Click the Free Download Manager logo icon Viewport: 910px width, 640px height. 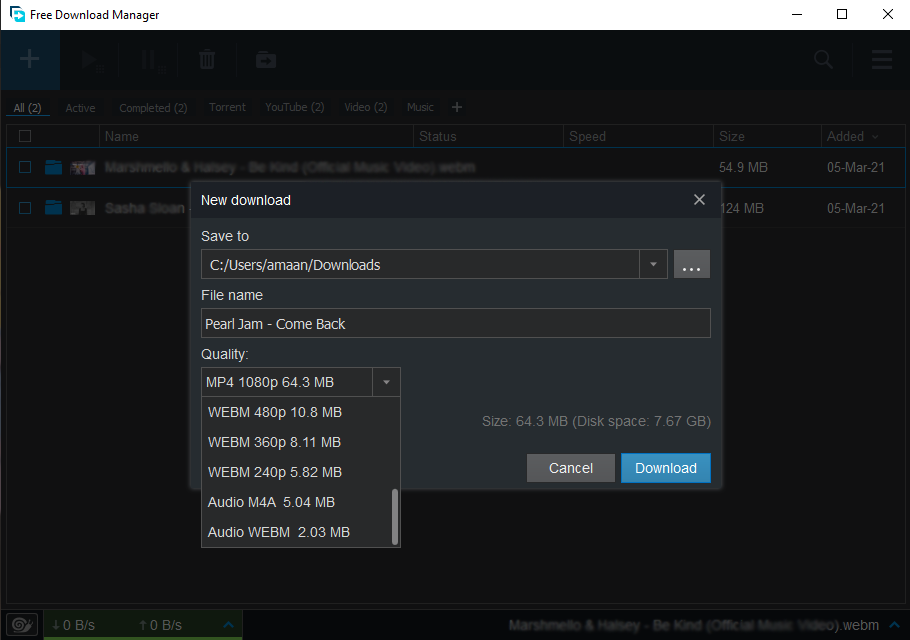click(17, 15)
